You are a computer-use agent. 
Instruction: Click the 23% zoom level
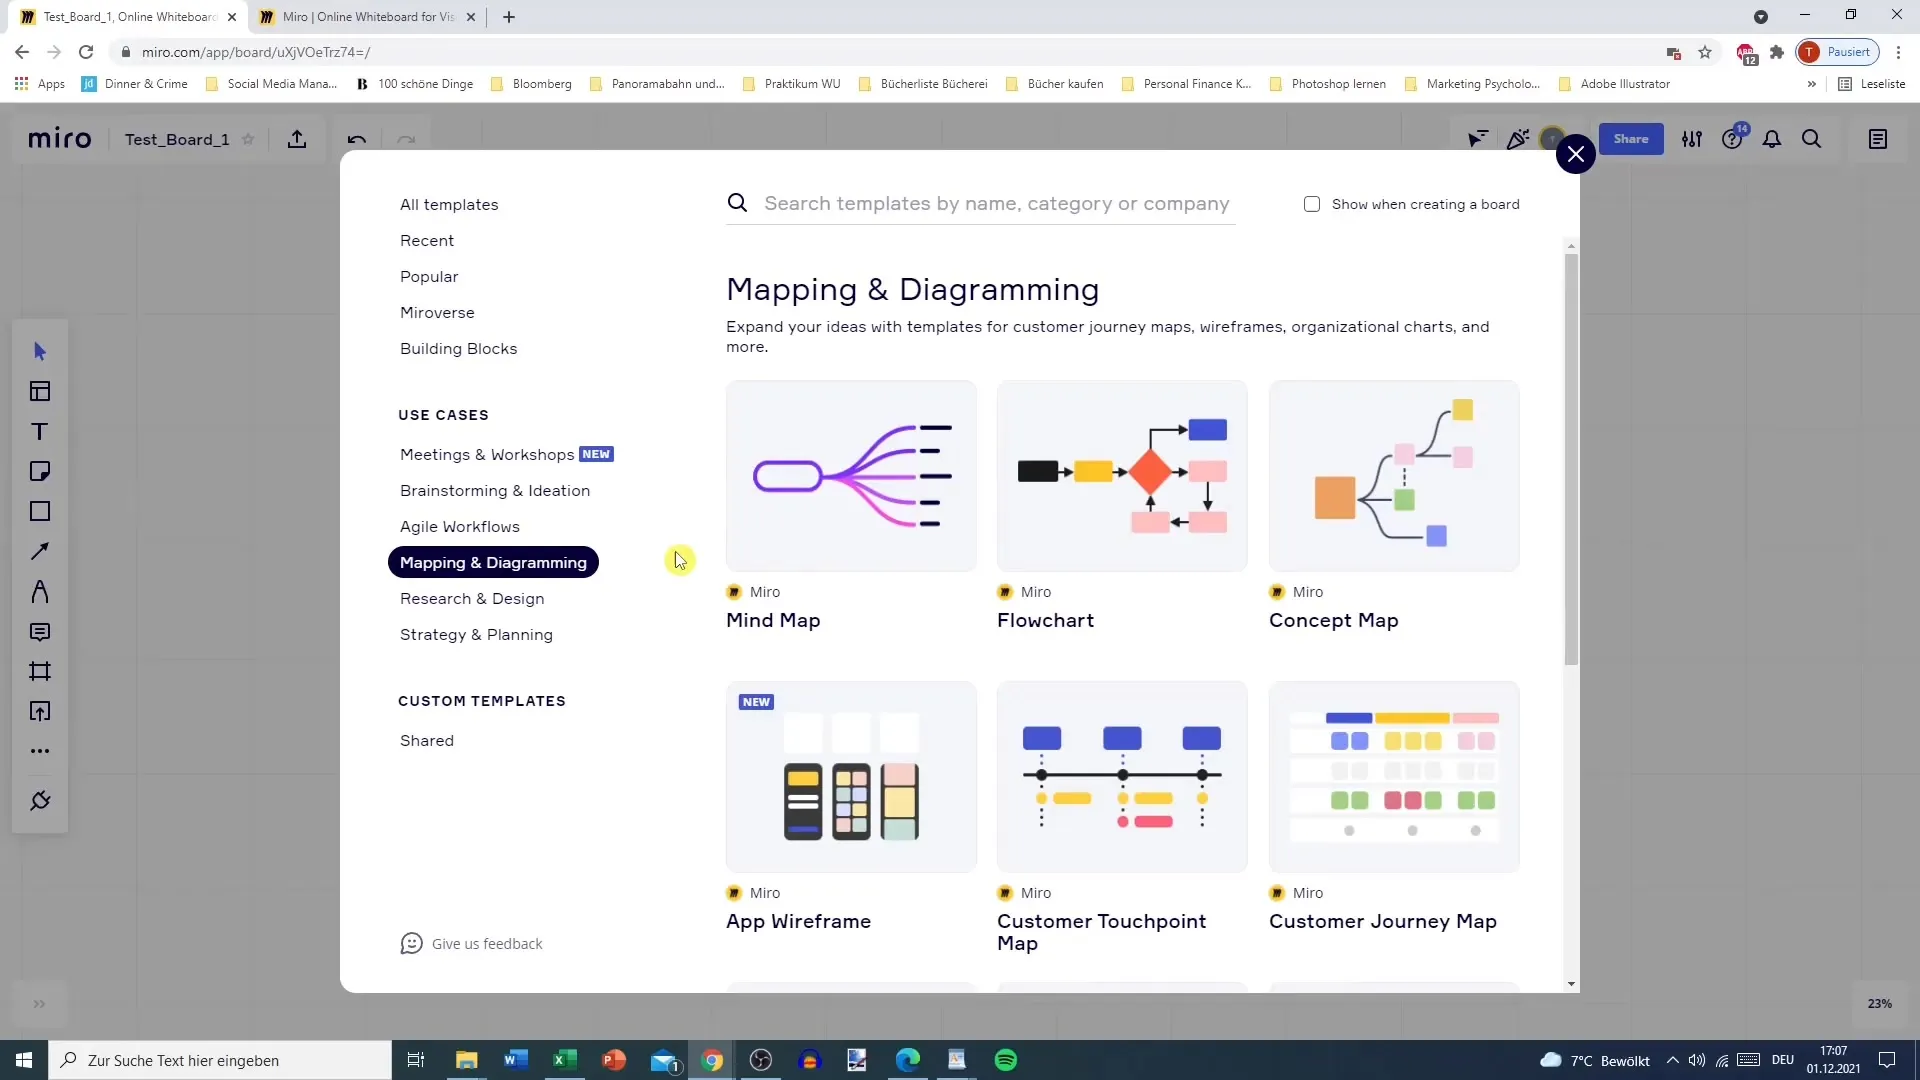coord(1880,1003)
